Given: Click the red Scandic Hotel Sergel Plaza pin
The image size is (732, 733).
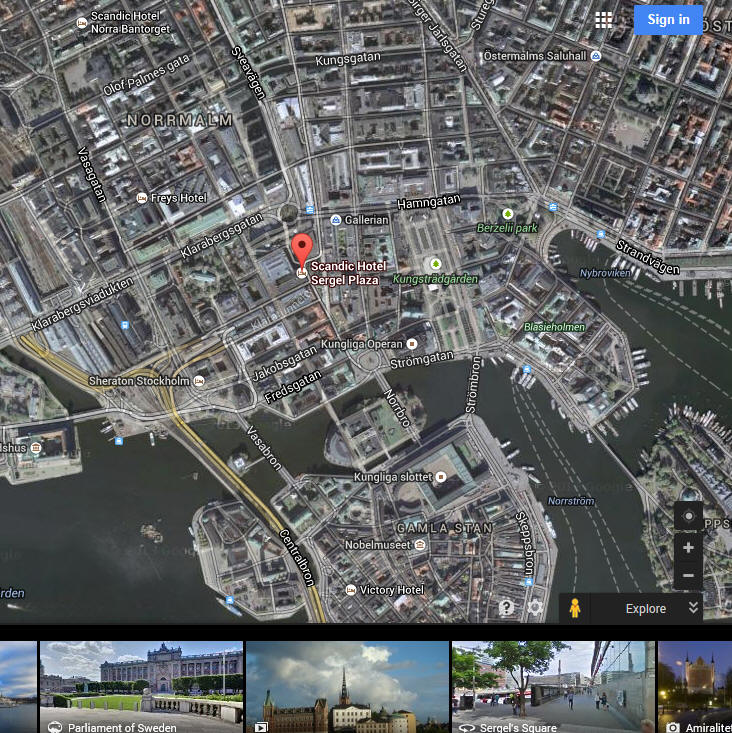Looking at the screenshot, I should pos(302,251).
